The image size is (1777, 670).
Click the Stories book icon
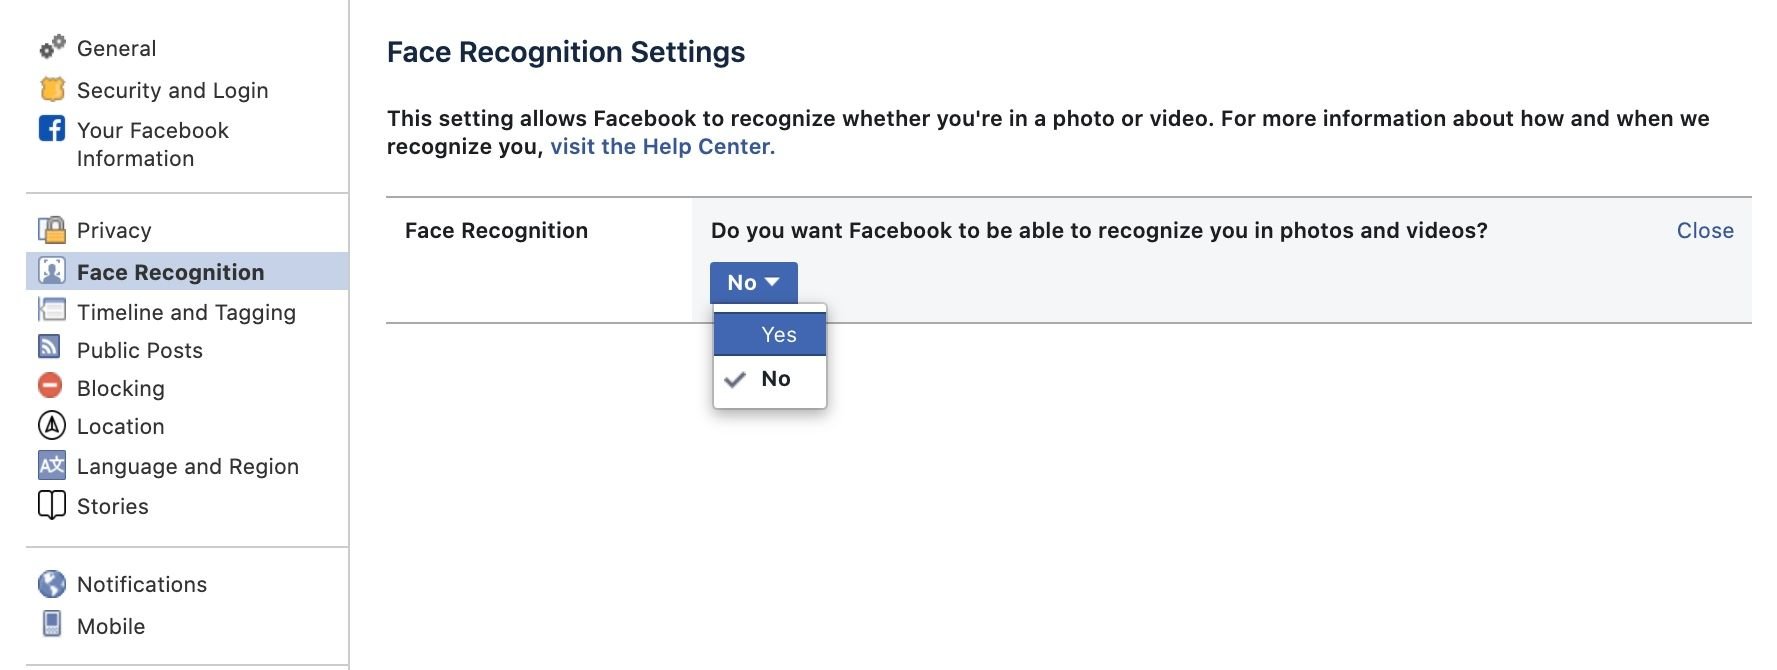click(x=52, y=505)
